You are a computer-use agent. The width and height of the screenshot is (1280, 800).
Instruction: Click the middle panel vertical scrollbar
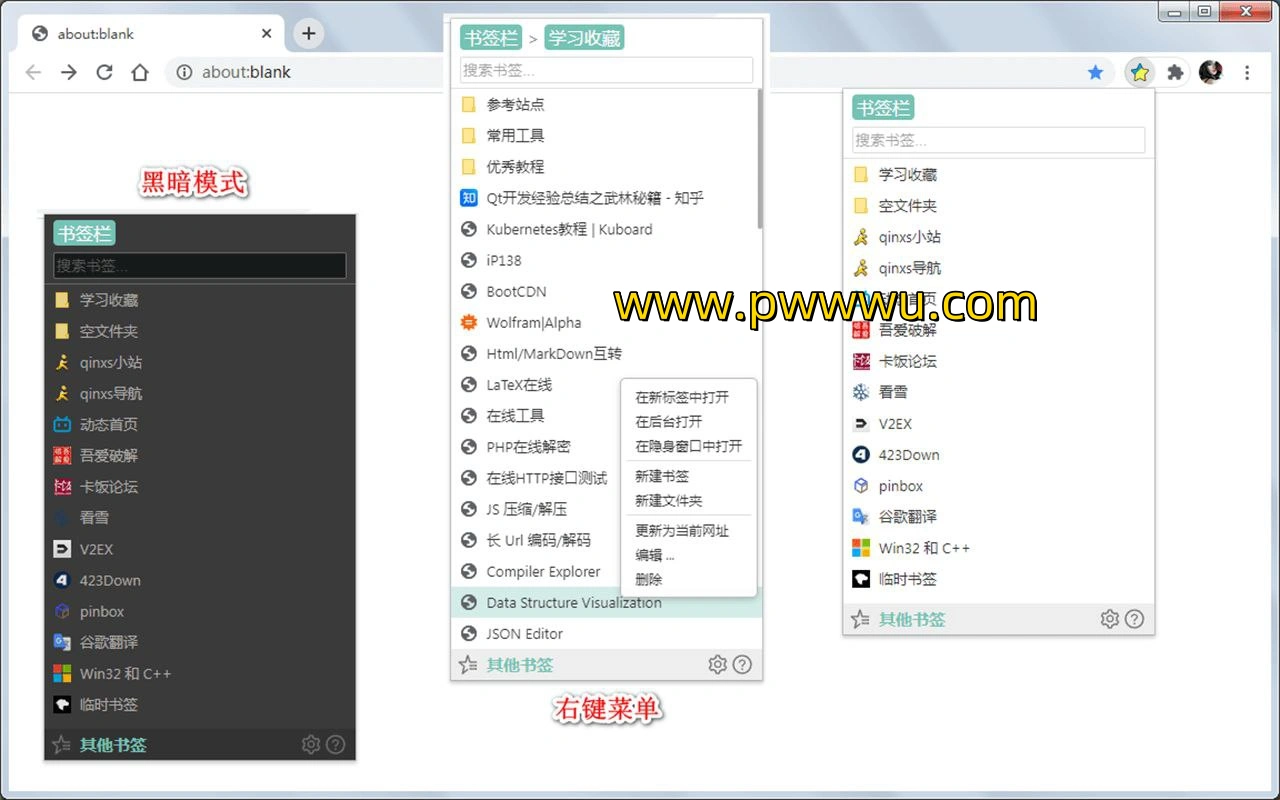760,160
